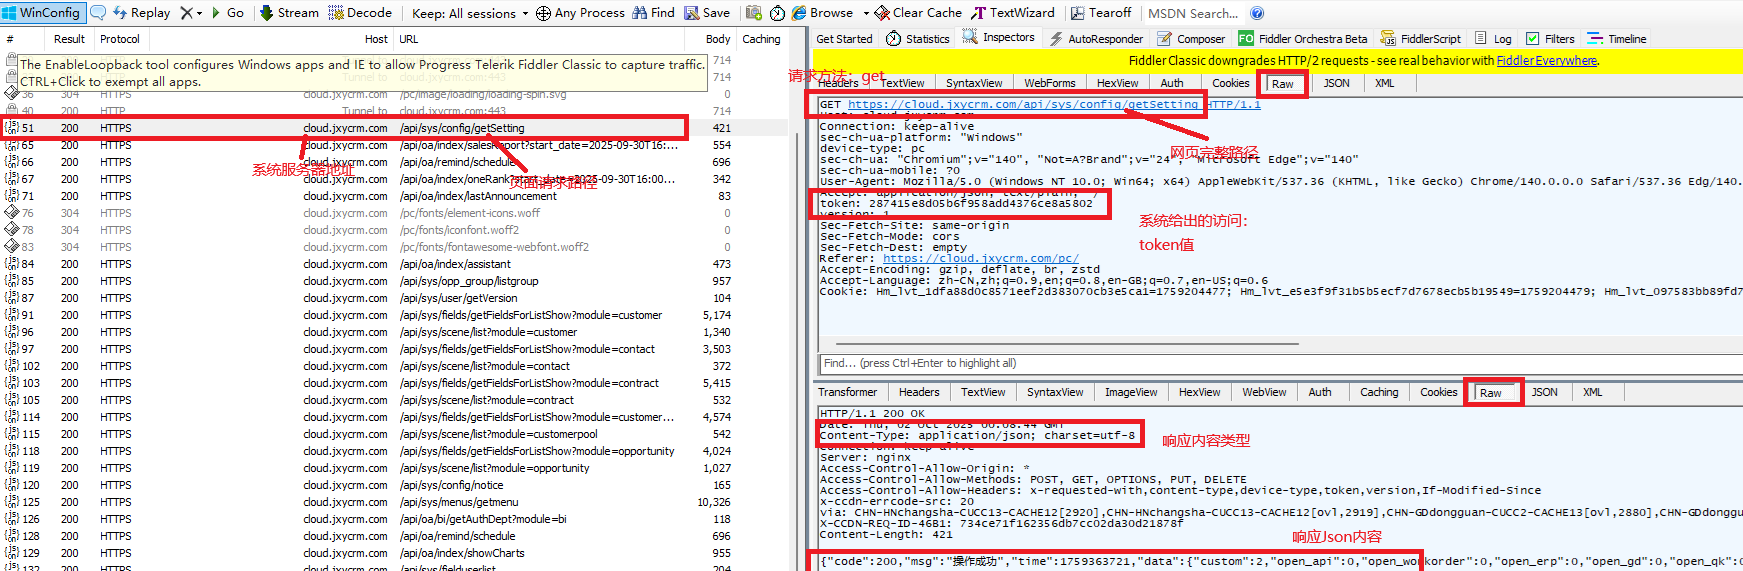This screenshot has width=1743, height=571.
Task: Select request inspector SyntaxView tab
Action: tap(974, 83)
